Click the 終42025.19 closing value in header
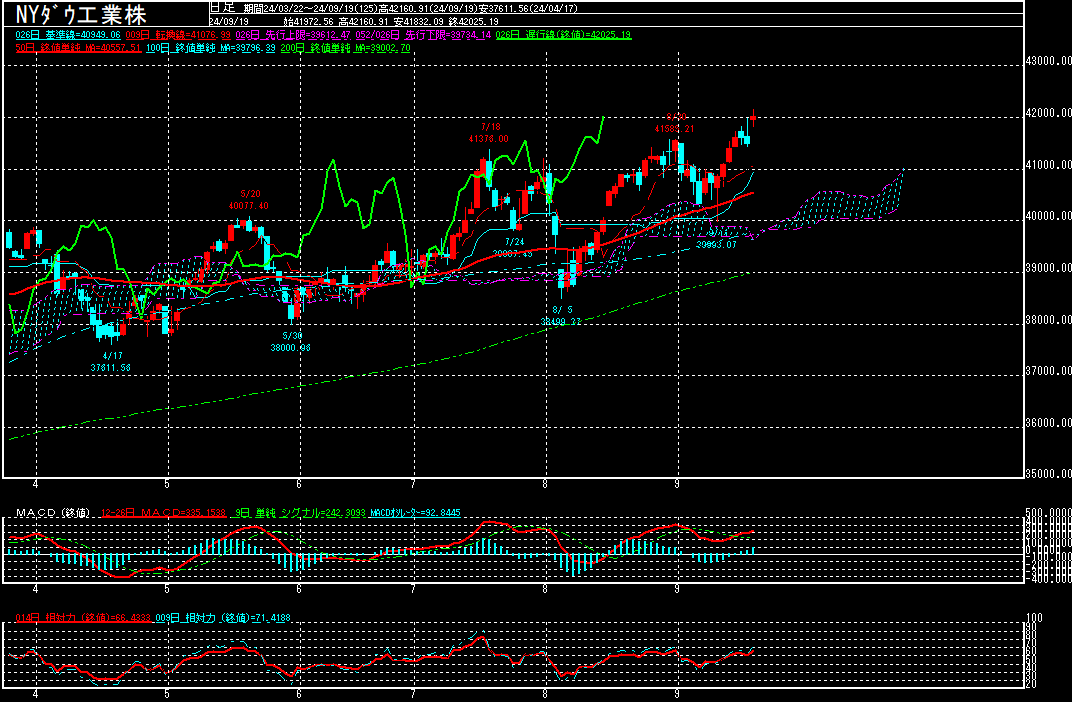The height and width of the screenshot is (702, 1076). (x=473, y=22)
